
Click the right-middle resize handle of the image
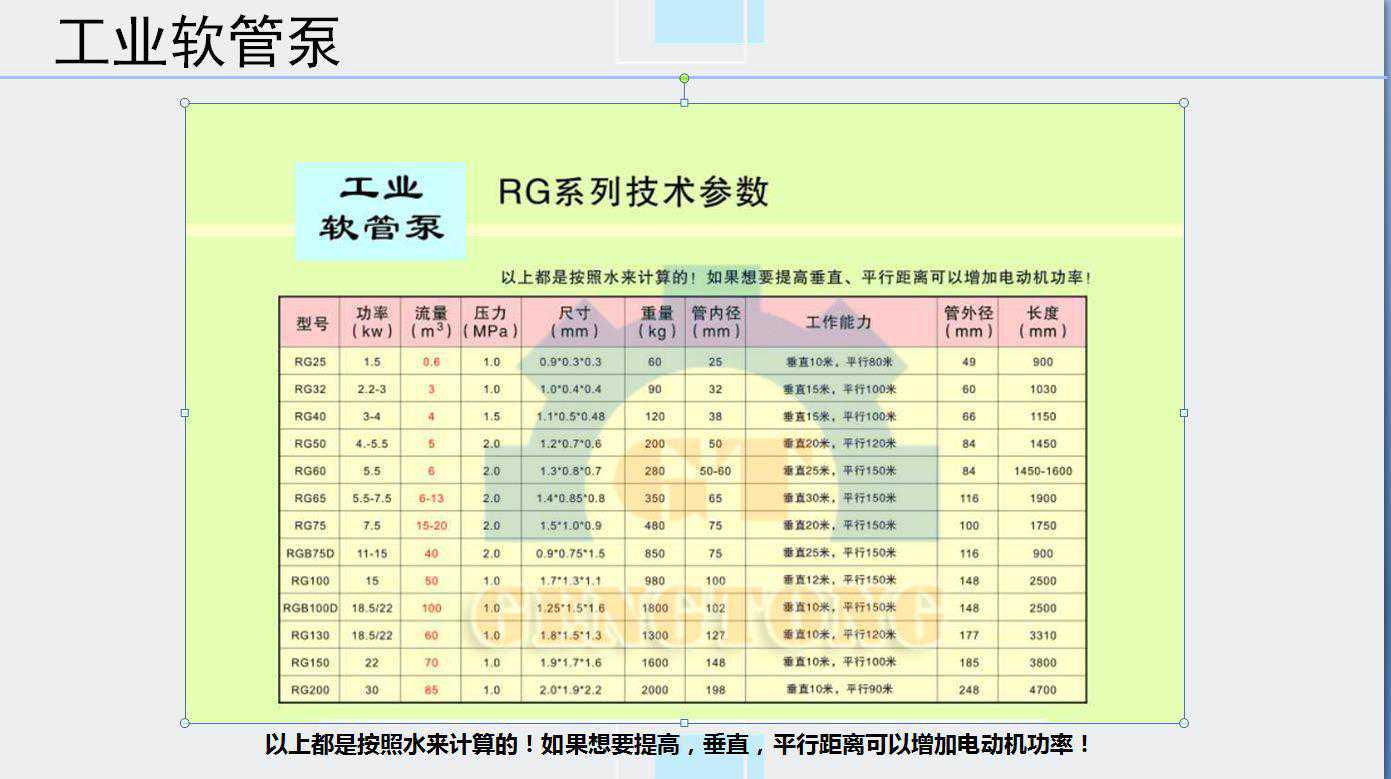tap(1184, 412)
